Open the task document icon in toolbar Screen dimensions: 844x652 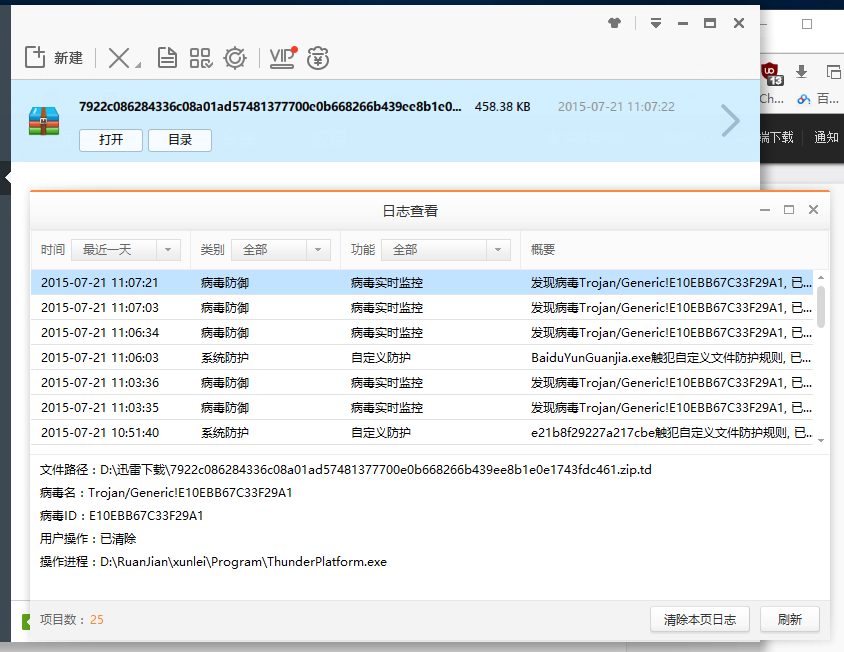tap(168, 58)
